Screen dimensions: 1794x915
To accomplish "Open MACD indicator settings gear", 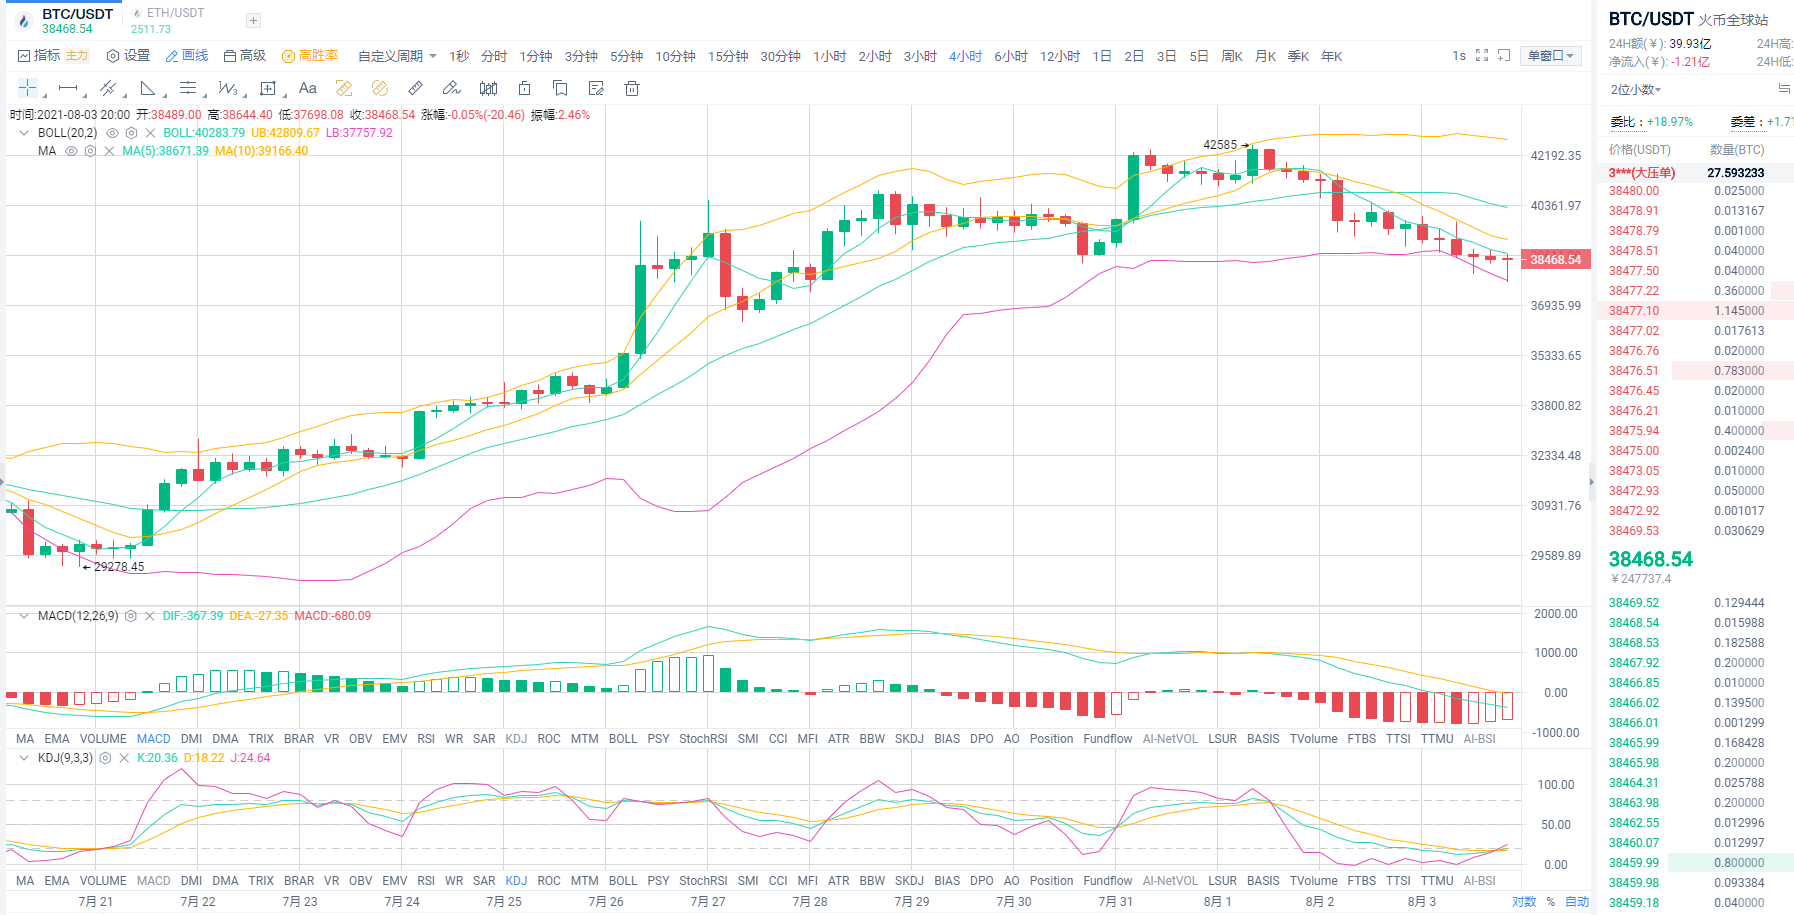I will point(130,616).
